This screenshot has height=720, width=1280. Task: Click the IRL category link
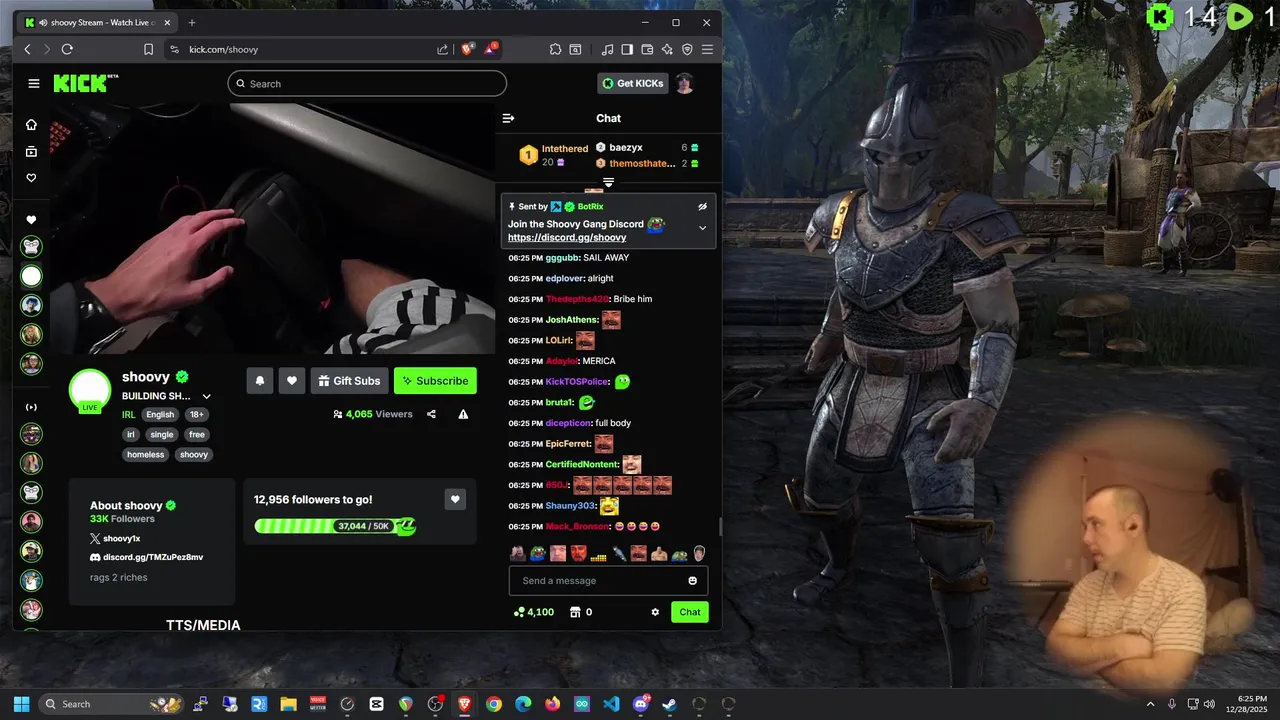click(128, 415)
